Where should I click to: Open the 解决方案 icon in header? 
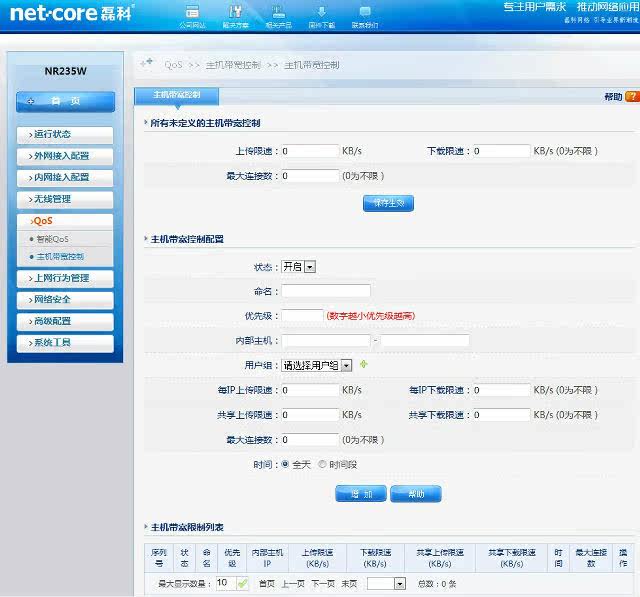point(236,14)
